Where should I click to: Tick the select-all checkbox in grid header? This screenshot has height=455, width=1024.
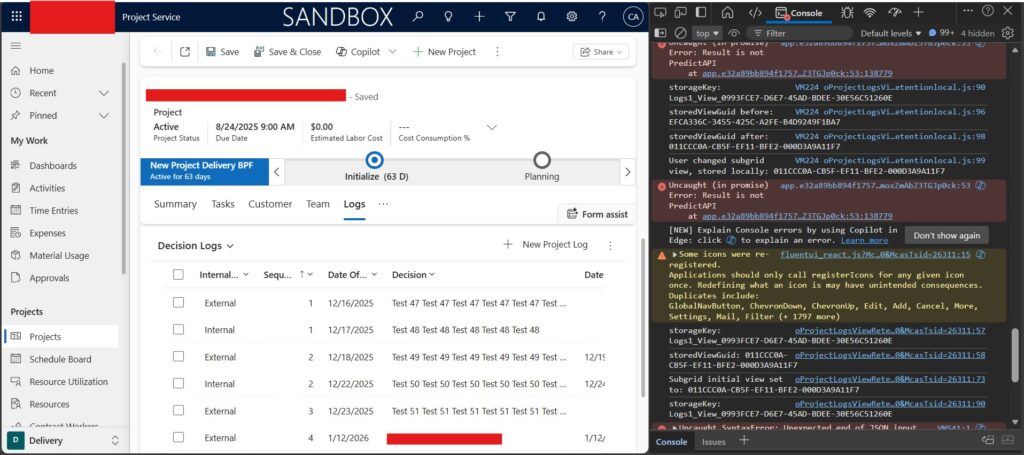pyautogui.click(x=178, y=275)
